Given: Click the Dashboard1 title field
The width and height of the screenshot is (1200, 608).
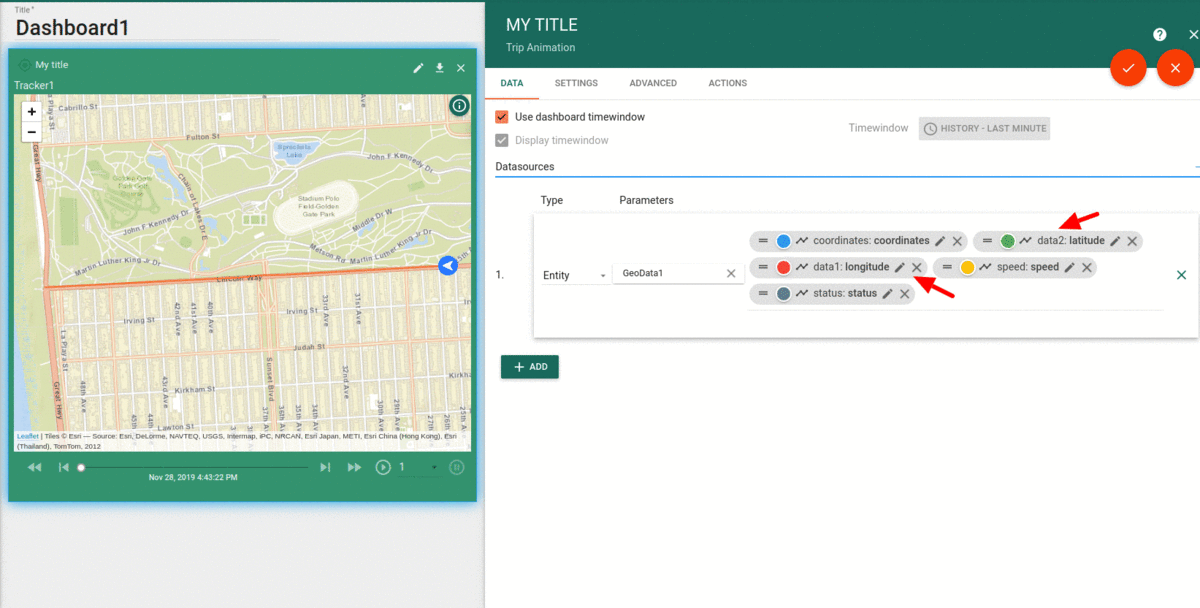Looking at the screenshot, I should click(x=148, y=28).
